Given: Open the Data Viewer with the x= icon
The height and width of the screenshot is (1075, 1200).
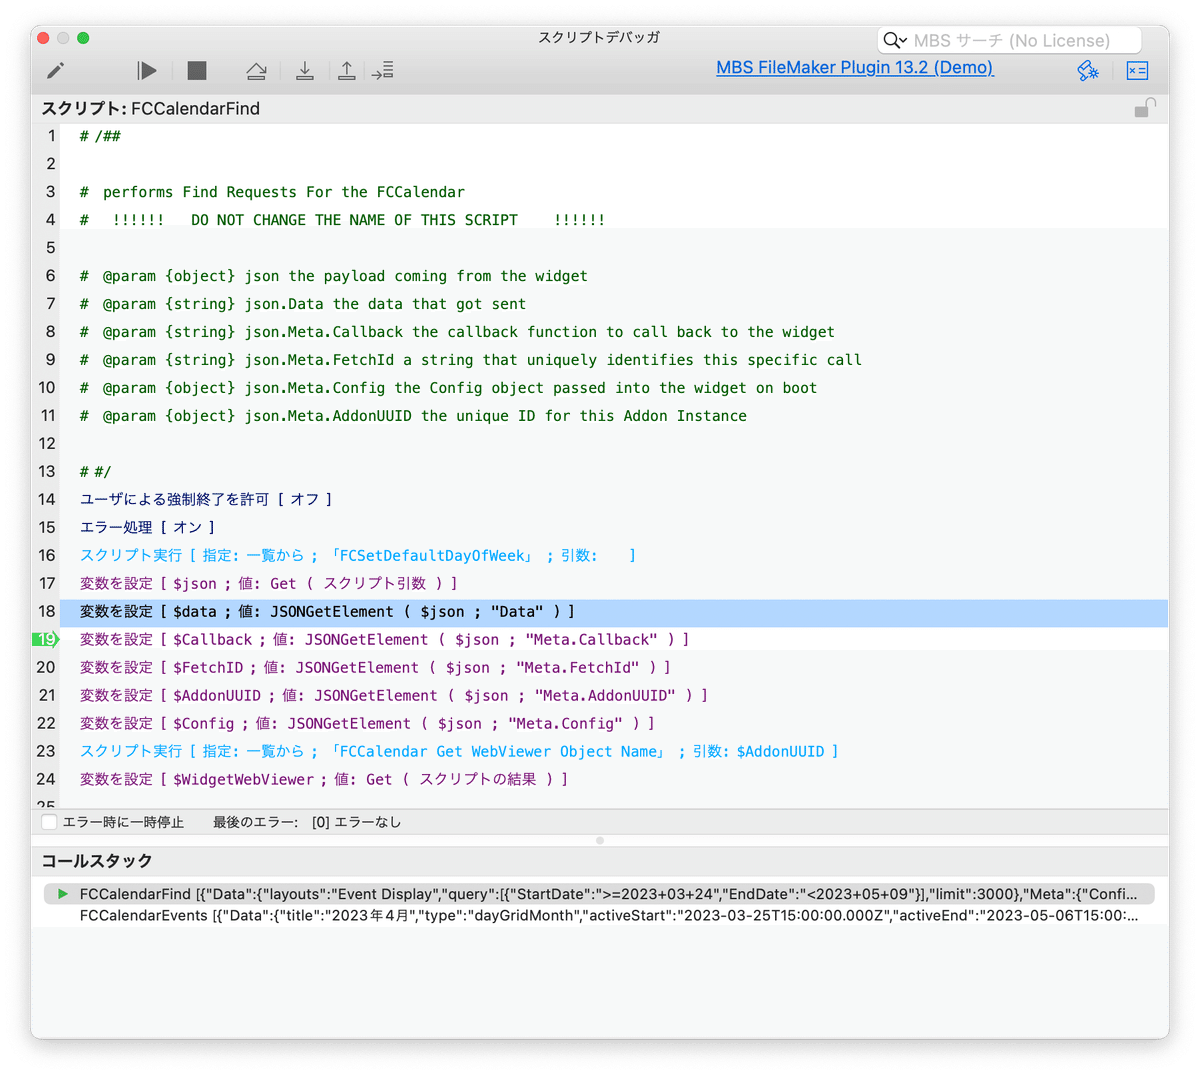Looking at the screenshot, I should tap(1136, 70).
